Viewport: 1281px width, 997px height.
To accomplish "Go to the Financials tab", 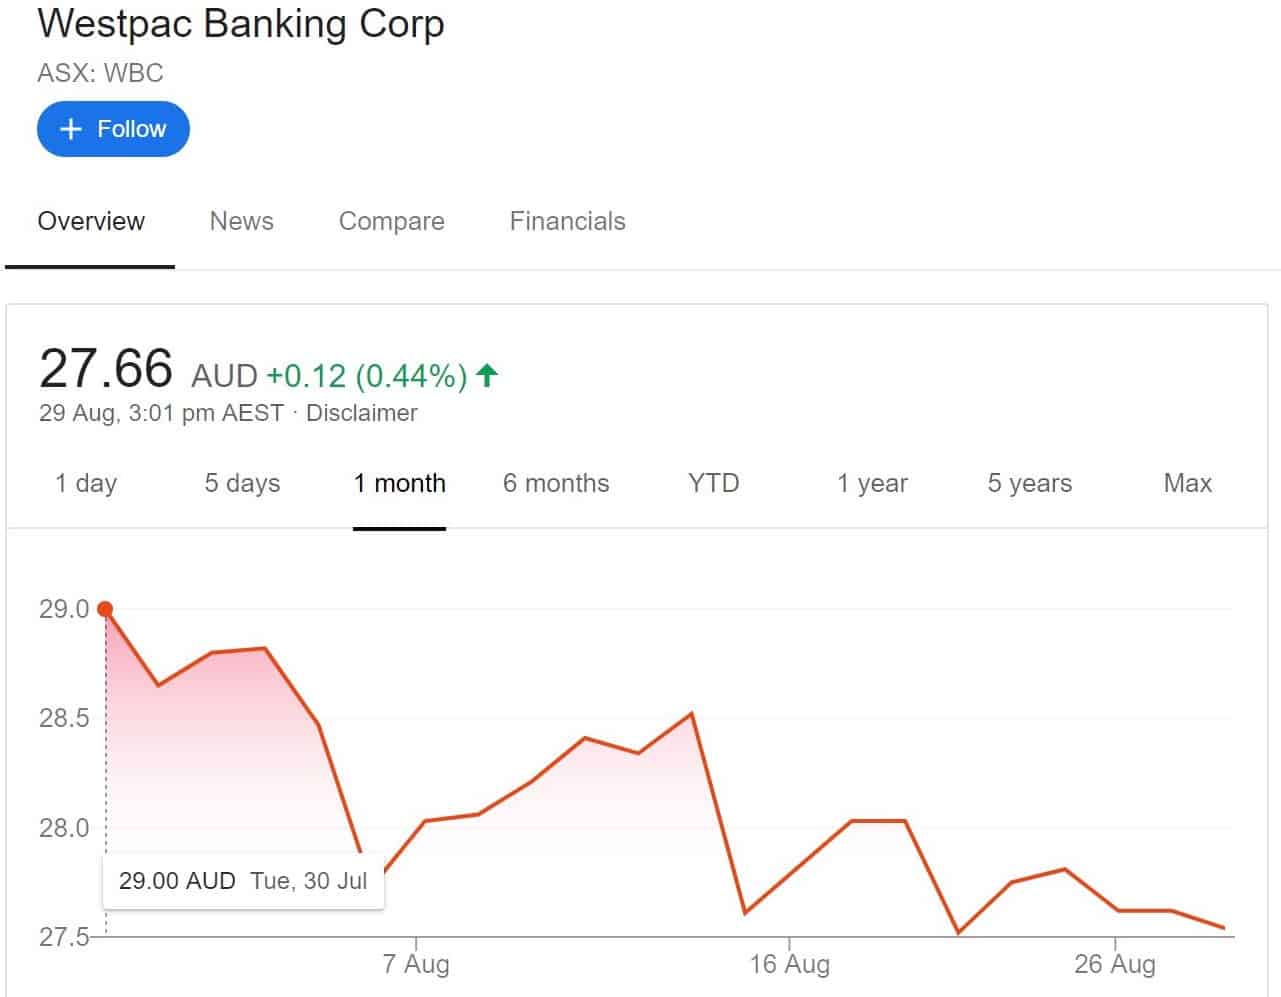I will [567, 221].
